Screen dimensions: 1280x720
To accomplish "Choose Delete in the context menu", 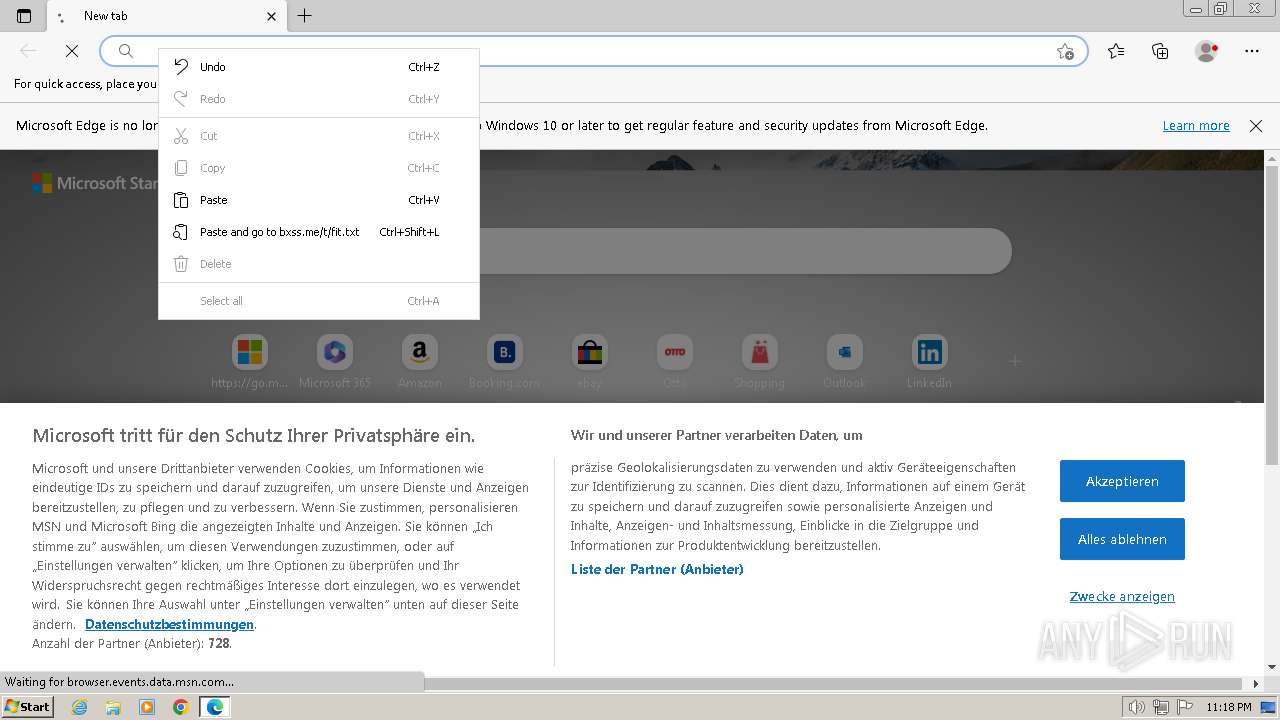I will 319,264.
